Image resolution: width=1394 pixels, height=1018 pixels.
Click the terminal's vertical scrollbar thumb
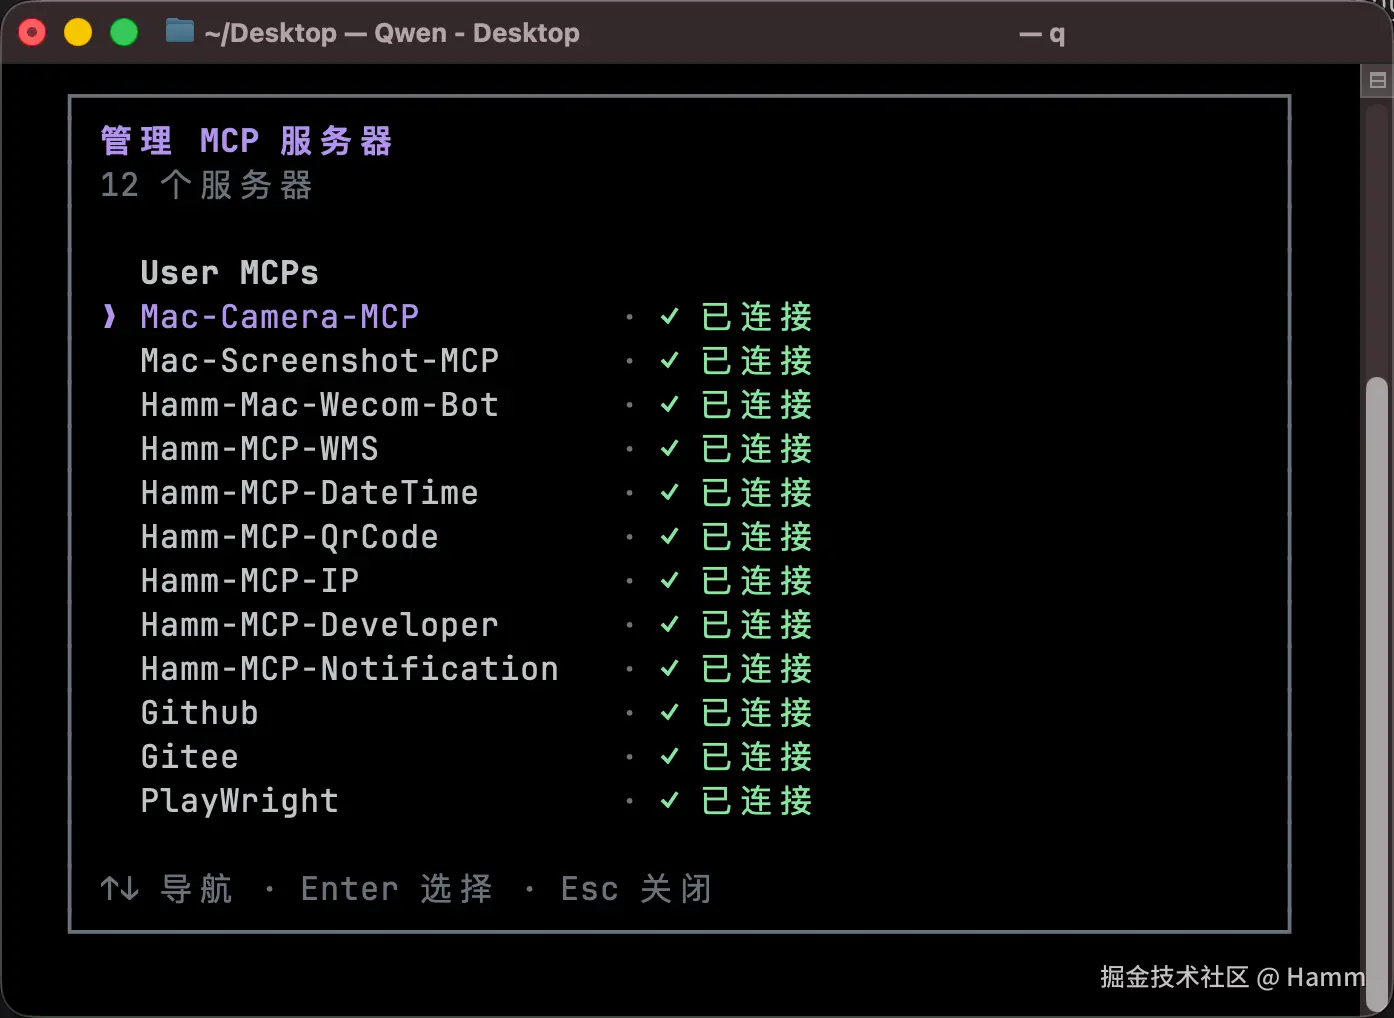1376,690
